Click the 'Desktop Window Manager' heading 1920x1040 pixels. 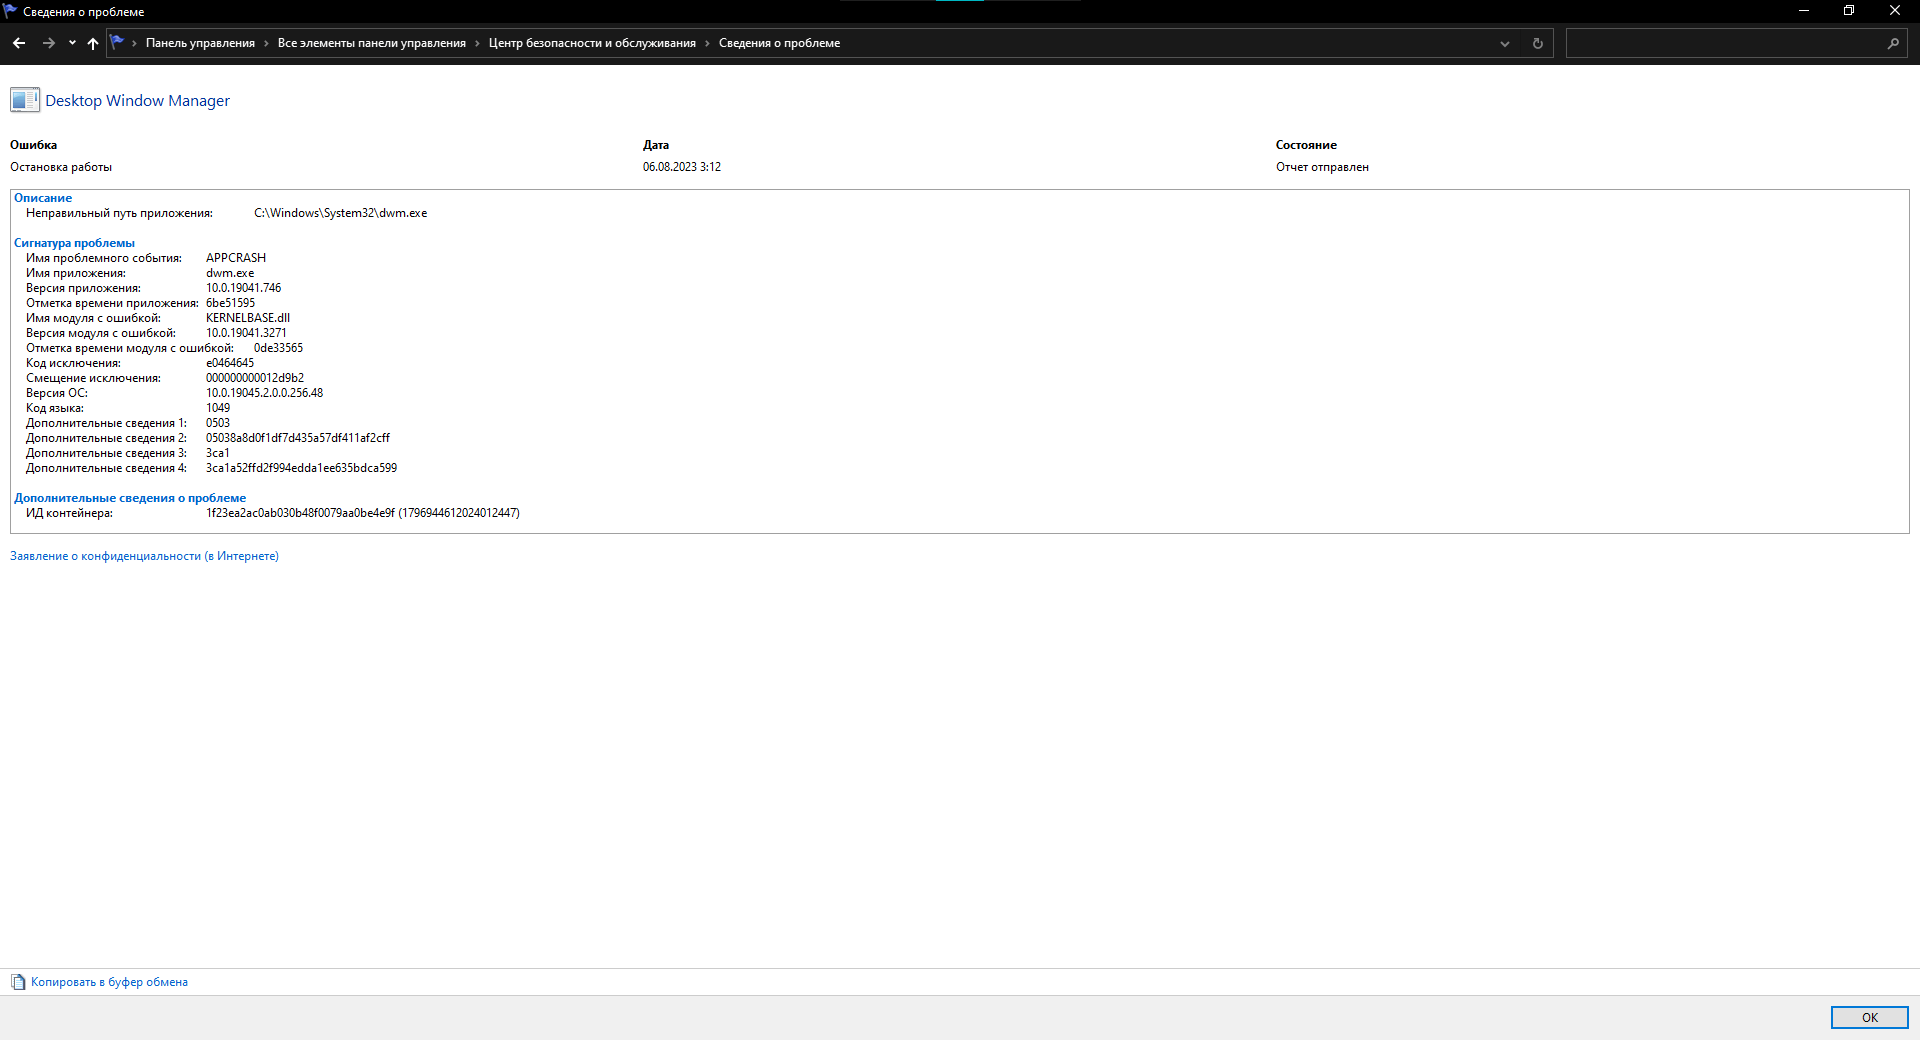point(137,101)
